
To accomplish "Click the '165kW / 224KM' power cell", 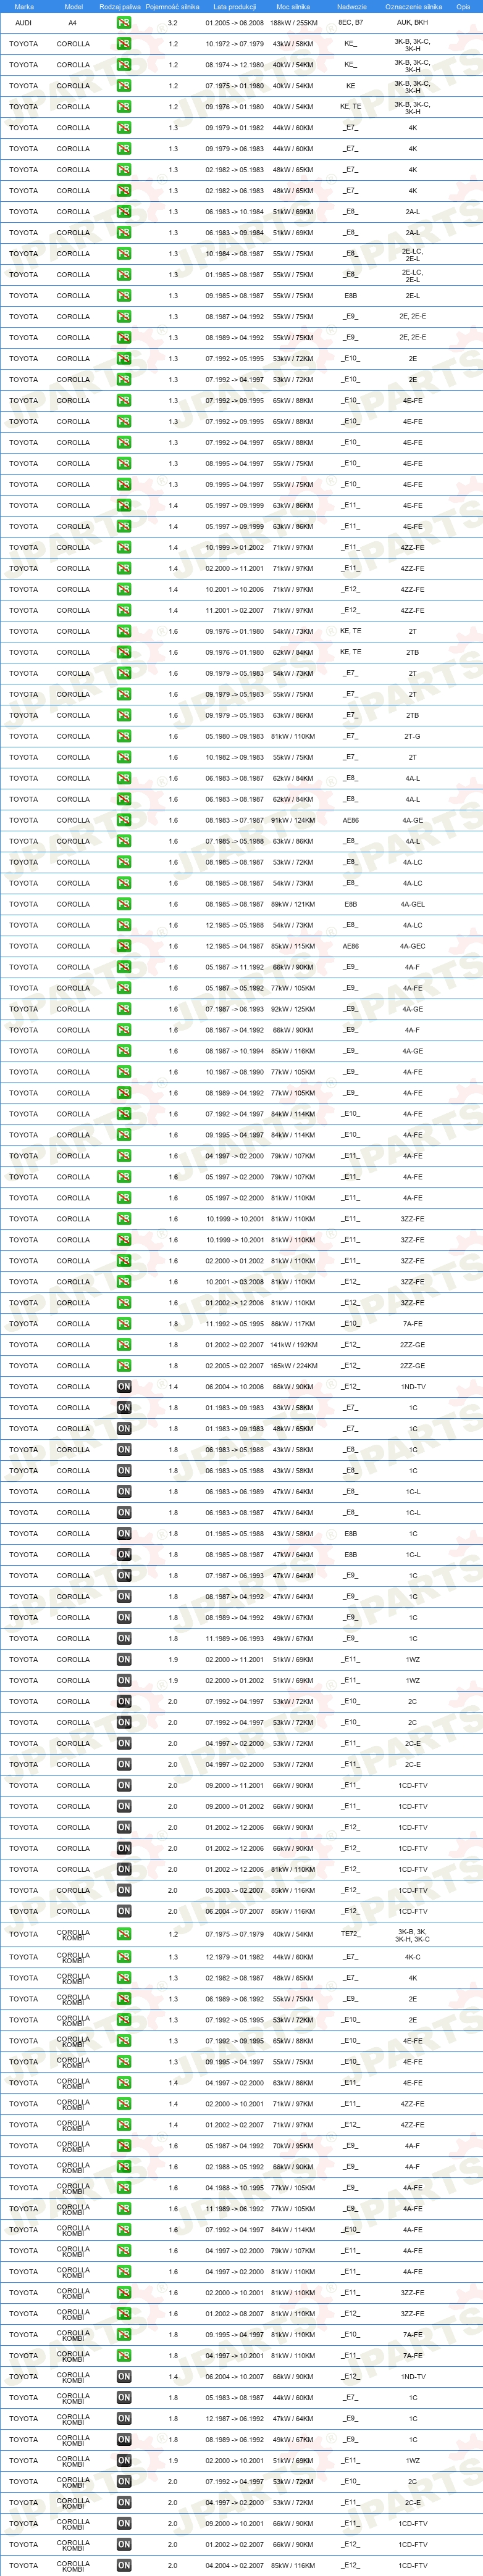I will [293, 1366].
